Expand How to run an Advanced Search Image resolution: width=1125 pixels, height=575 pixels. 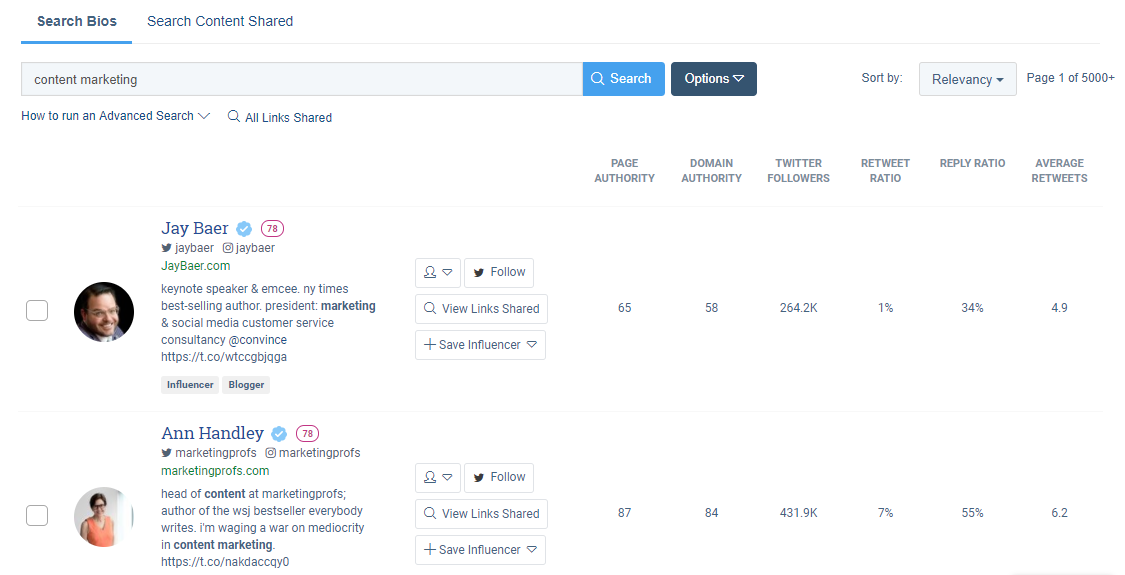point(115,116)
